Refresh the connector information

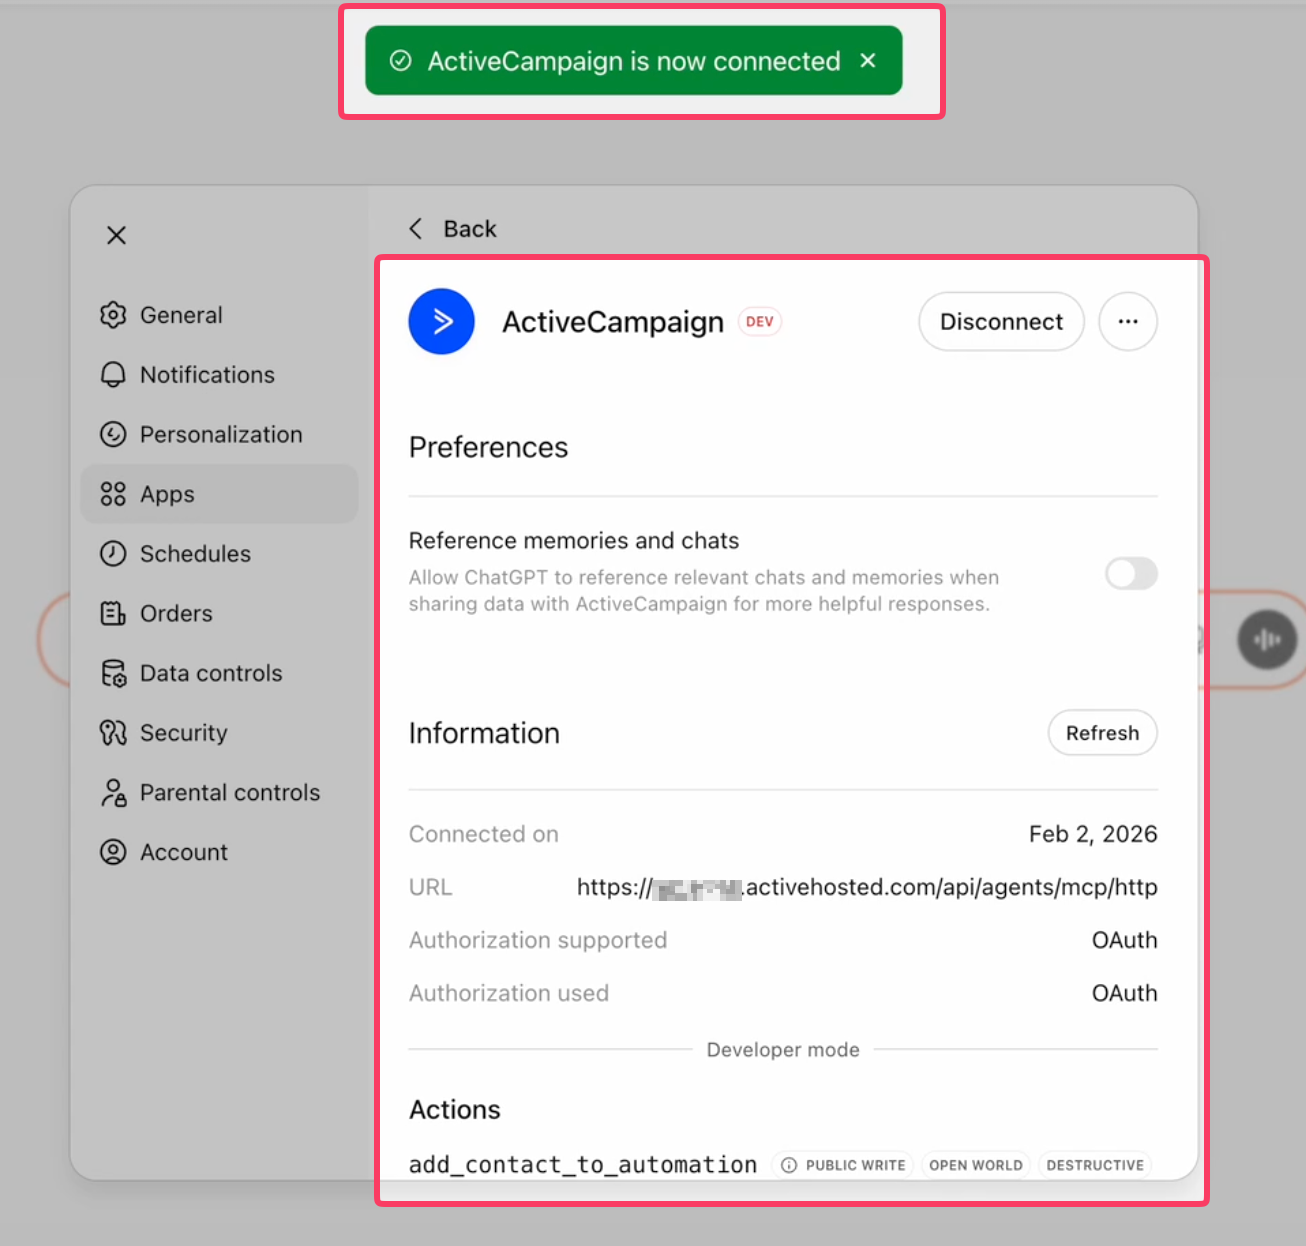[1102, 733]
